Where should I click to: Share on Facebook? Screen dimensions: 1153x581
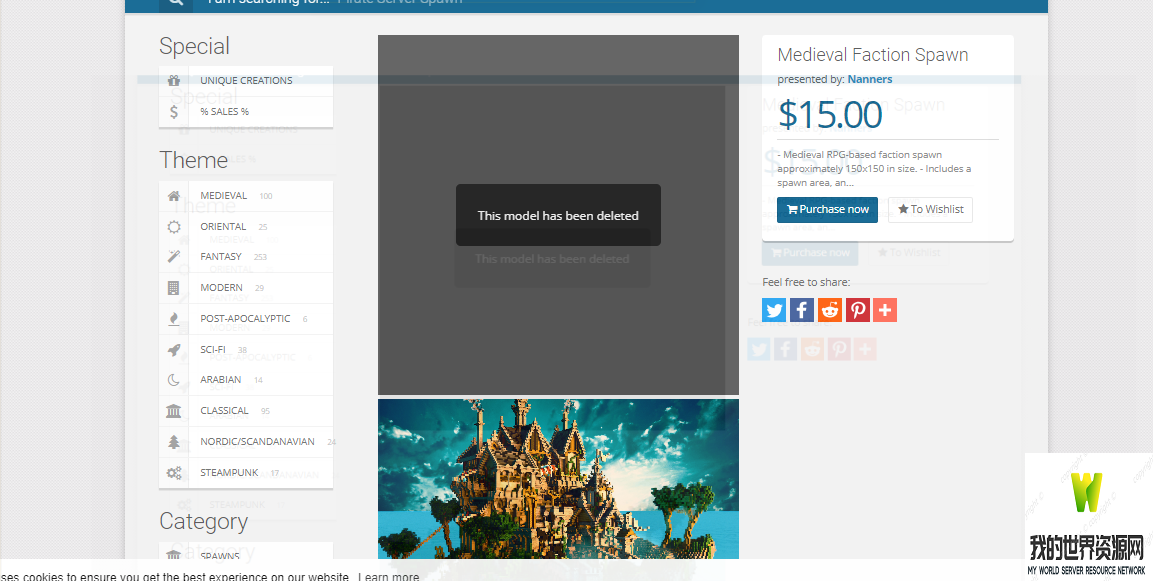[x=802, y=310]
